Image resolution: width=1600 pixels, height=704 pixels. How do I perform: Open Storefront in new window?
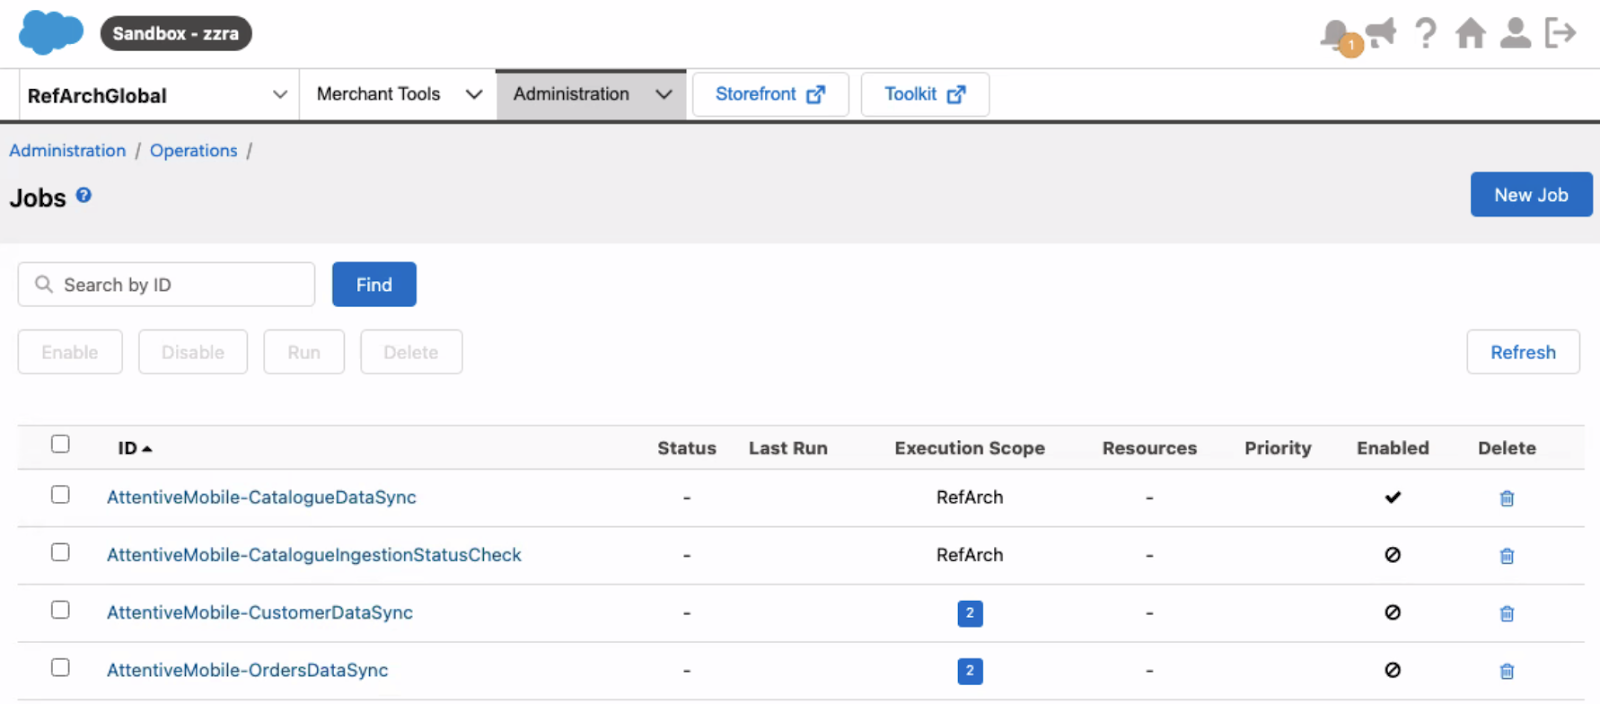pos(770,94)
